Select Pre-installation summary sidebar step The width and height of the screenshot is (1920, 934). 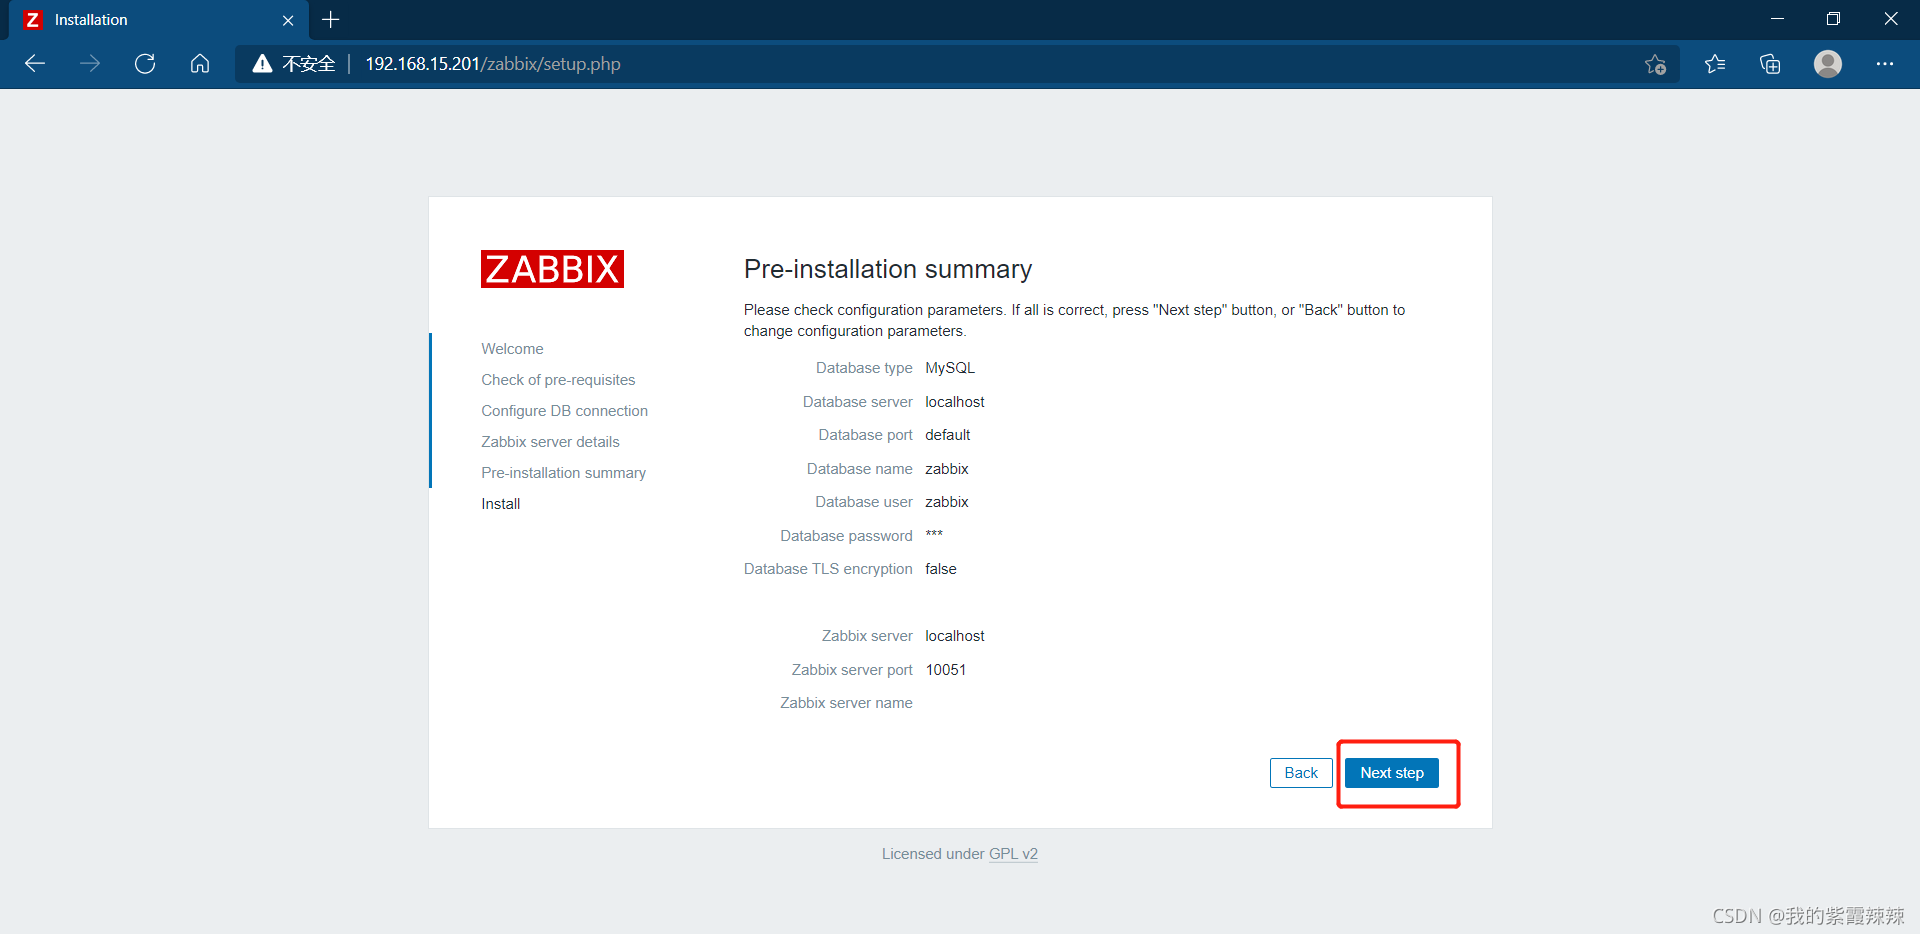[563, 473]
